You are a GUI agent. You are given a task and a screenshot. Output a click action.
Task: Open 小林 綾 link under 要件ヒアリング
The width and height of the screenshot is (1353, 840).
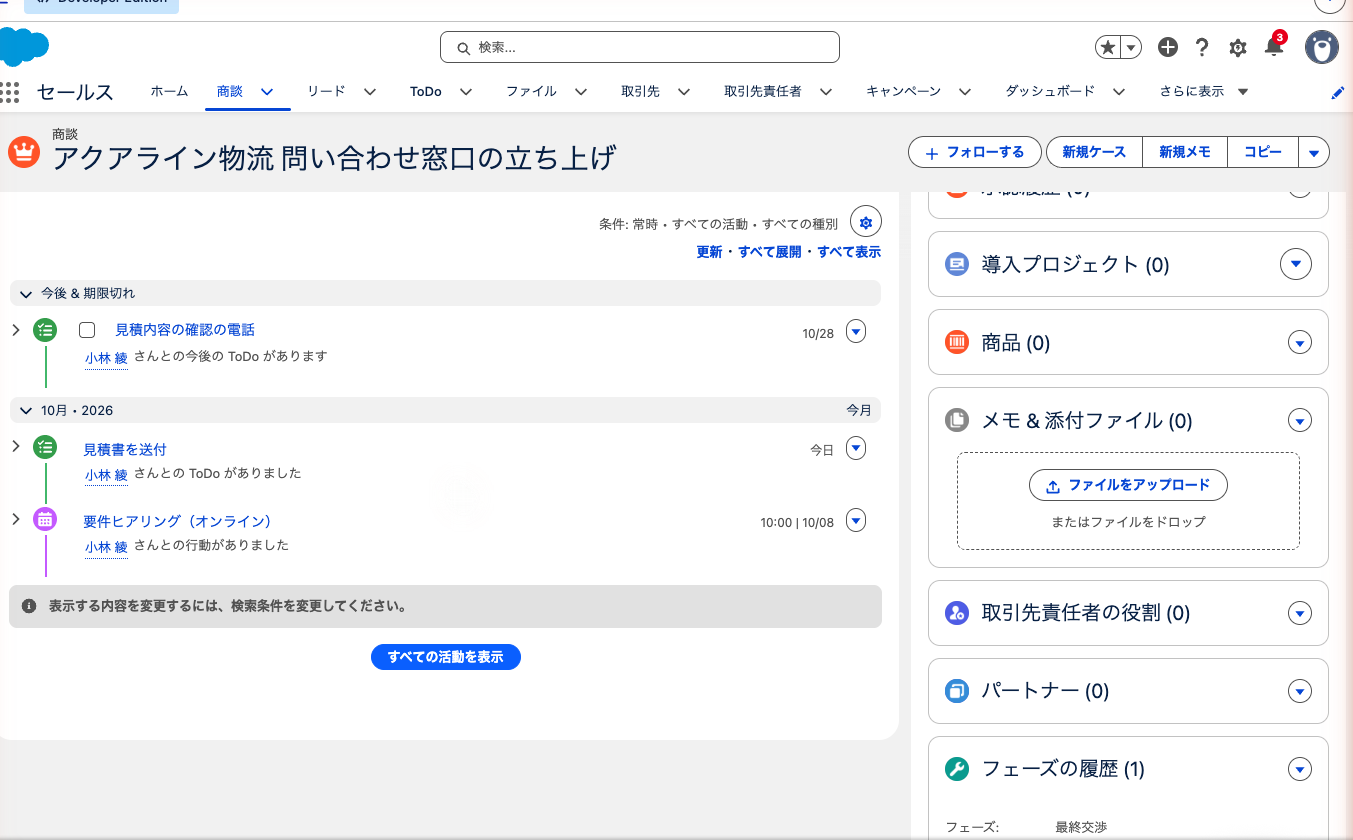(x=106, y=547)
